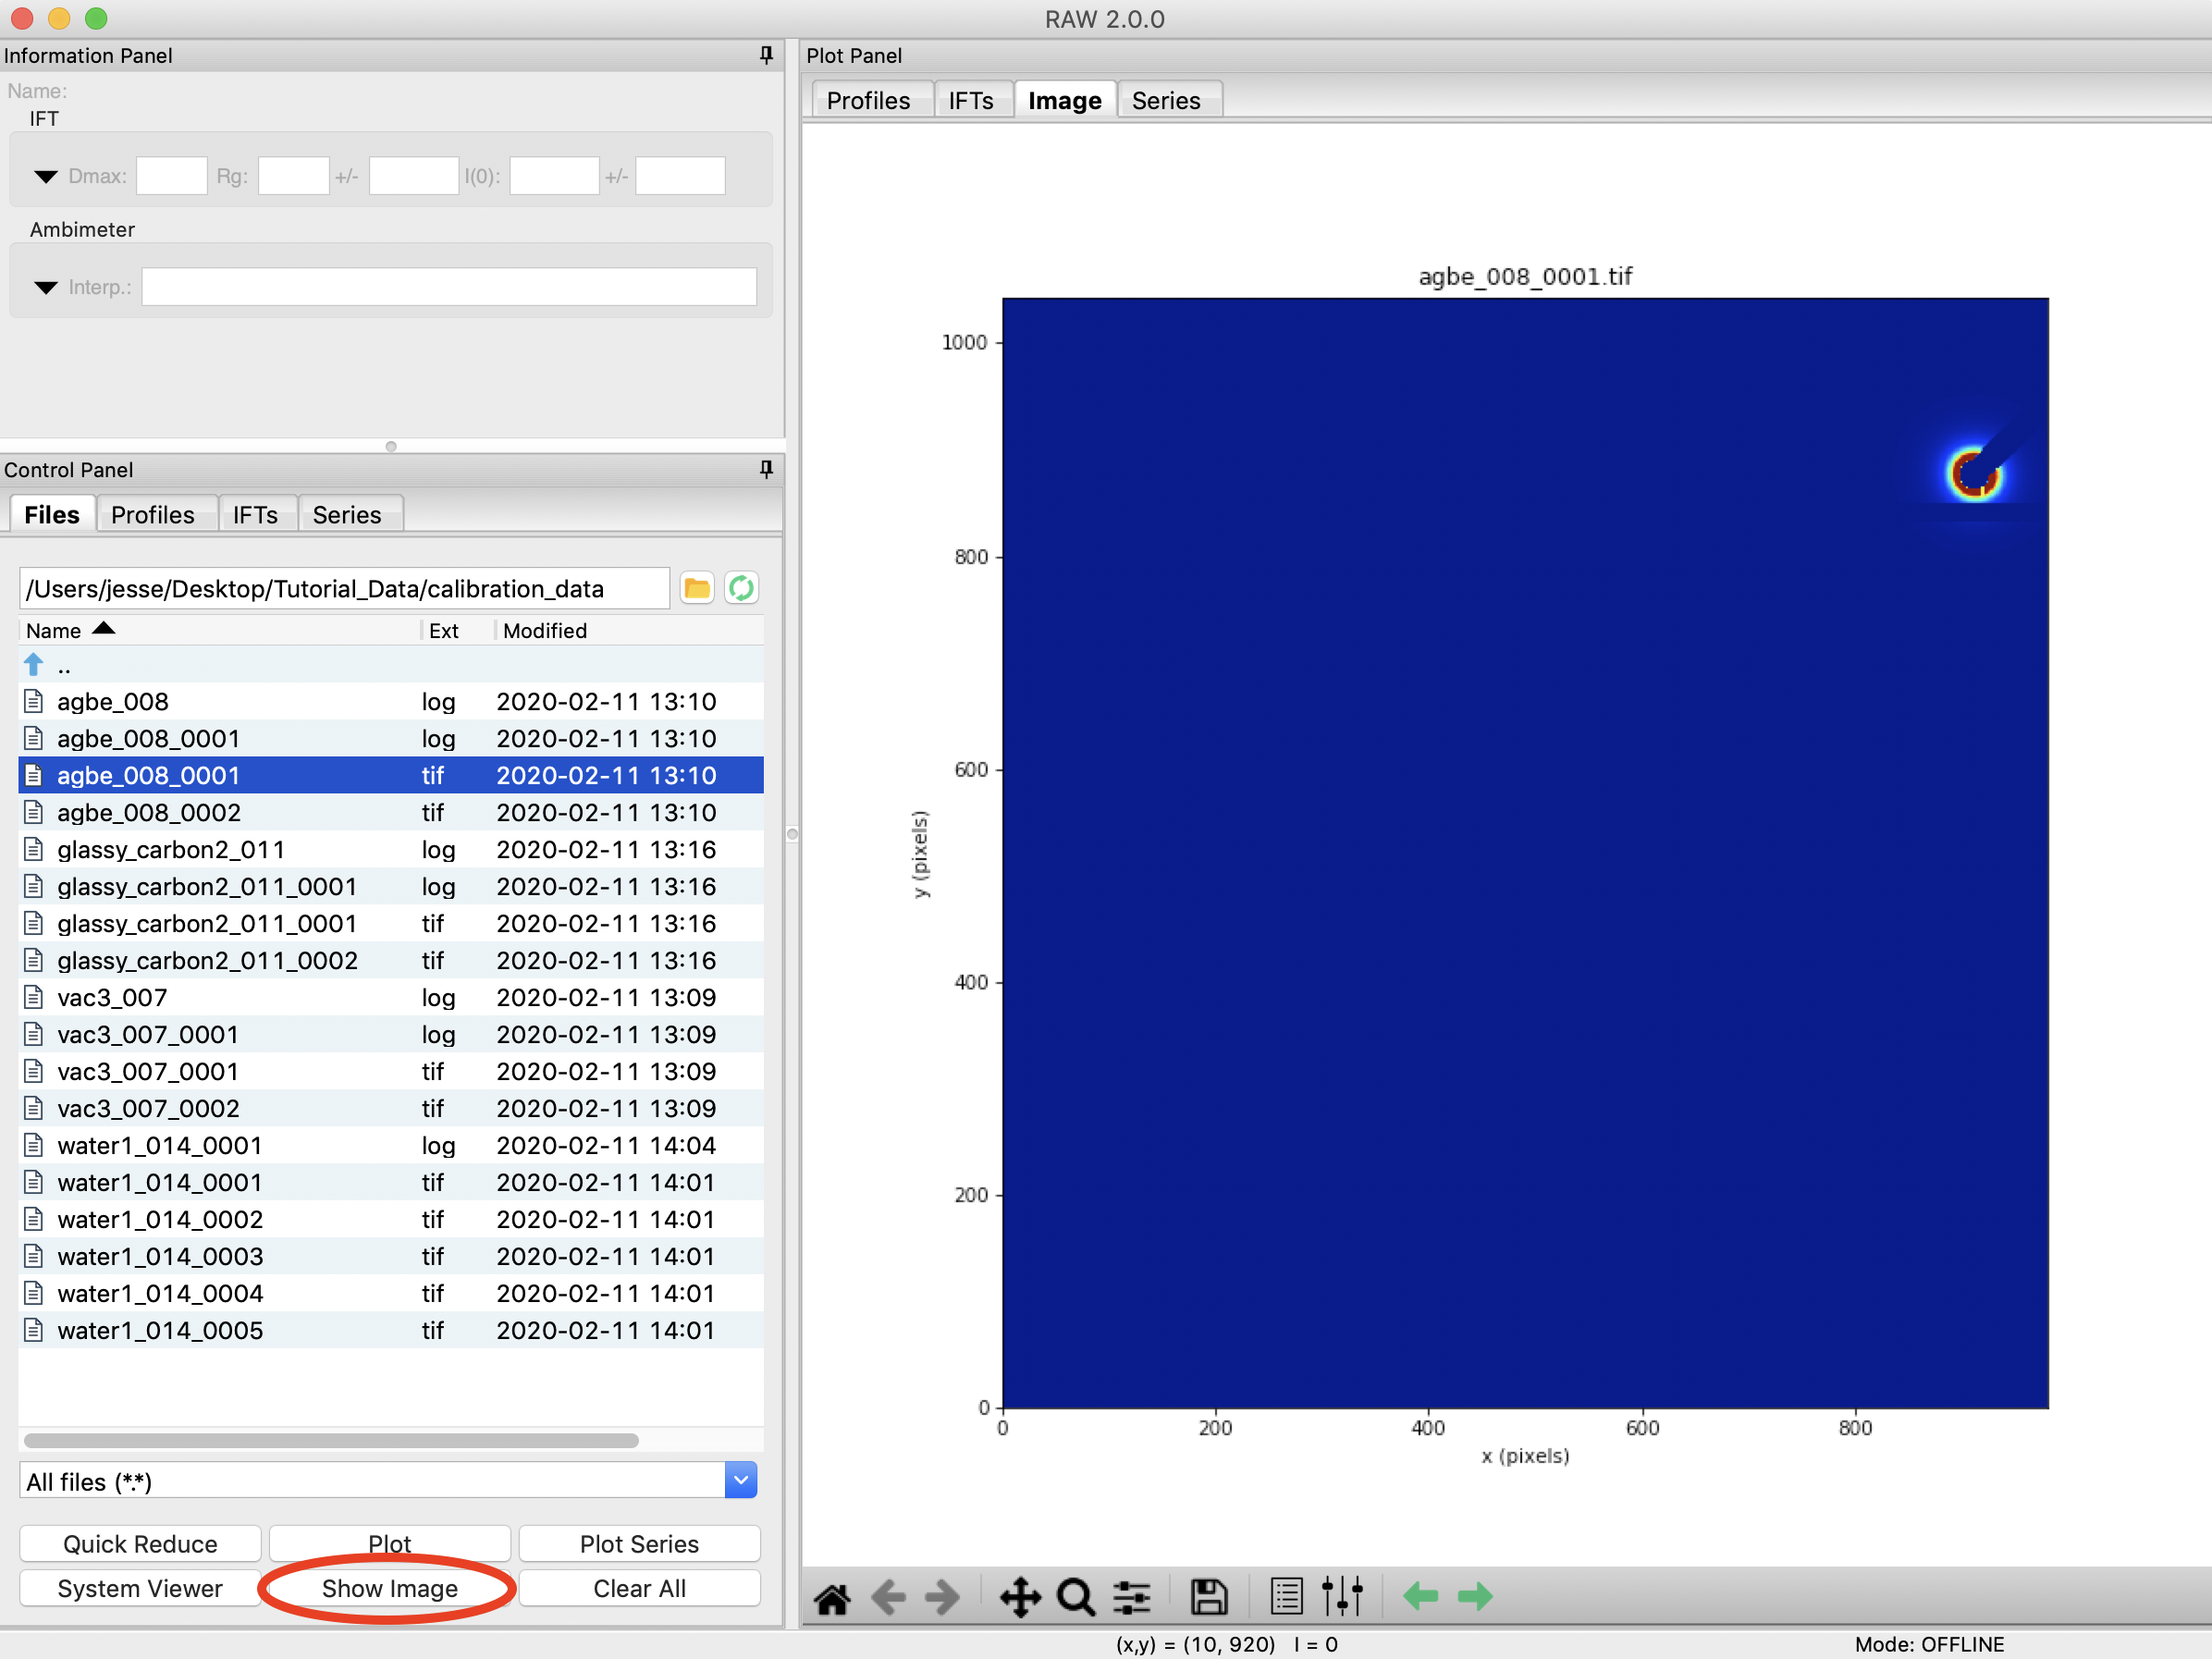
Task: Select water1_014_0003 tif file row
Action: click(x=391, y=1256)
